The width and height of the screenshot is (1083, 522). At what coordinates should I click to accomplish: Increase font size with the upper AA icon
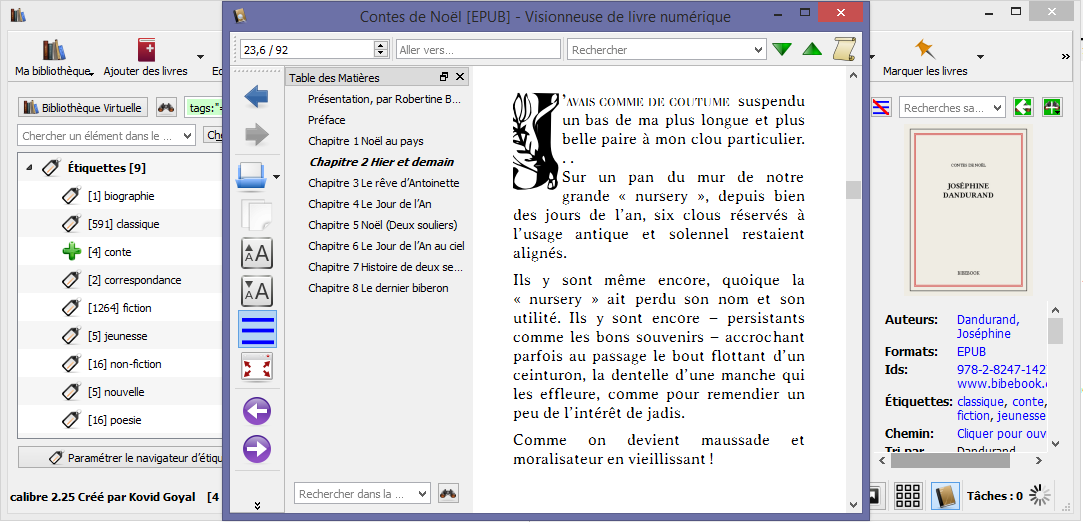pos(257,253)
